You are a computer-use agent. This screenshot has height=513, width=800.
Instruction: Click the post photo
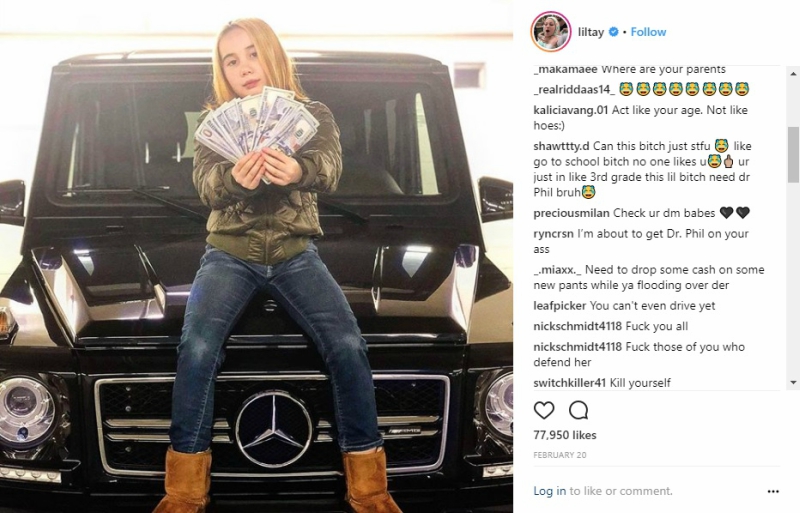256,256
